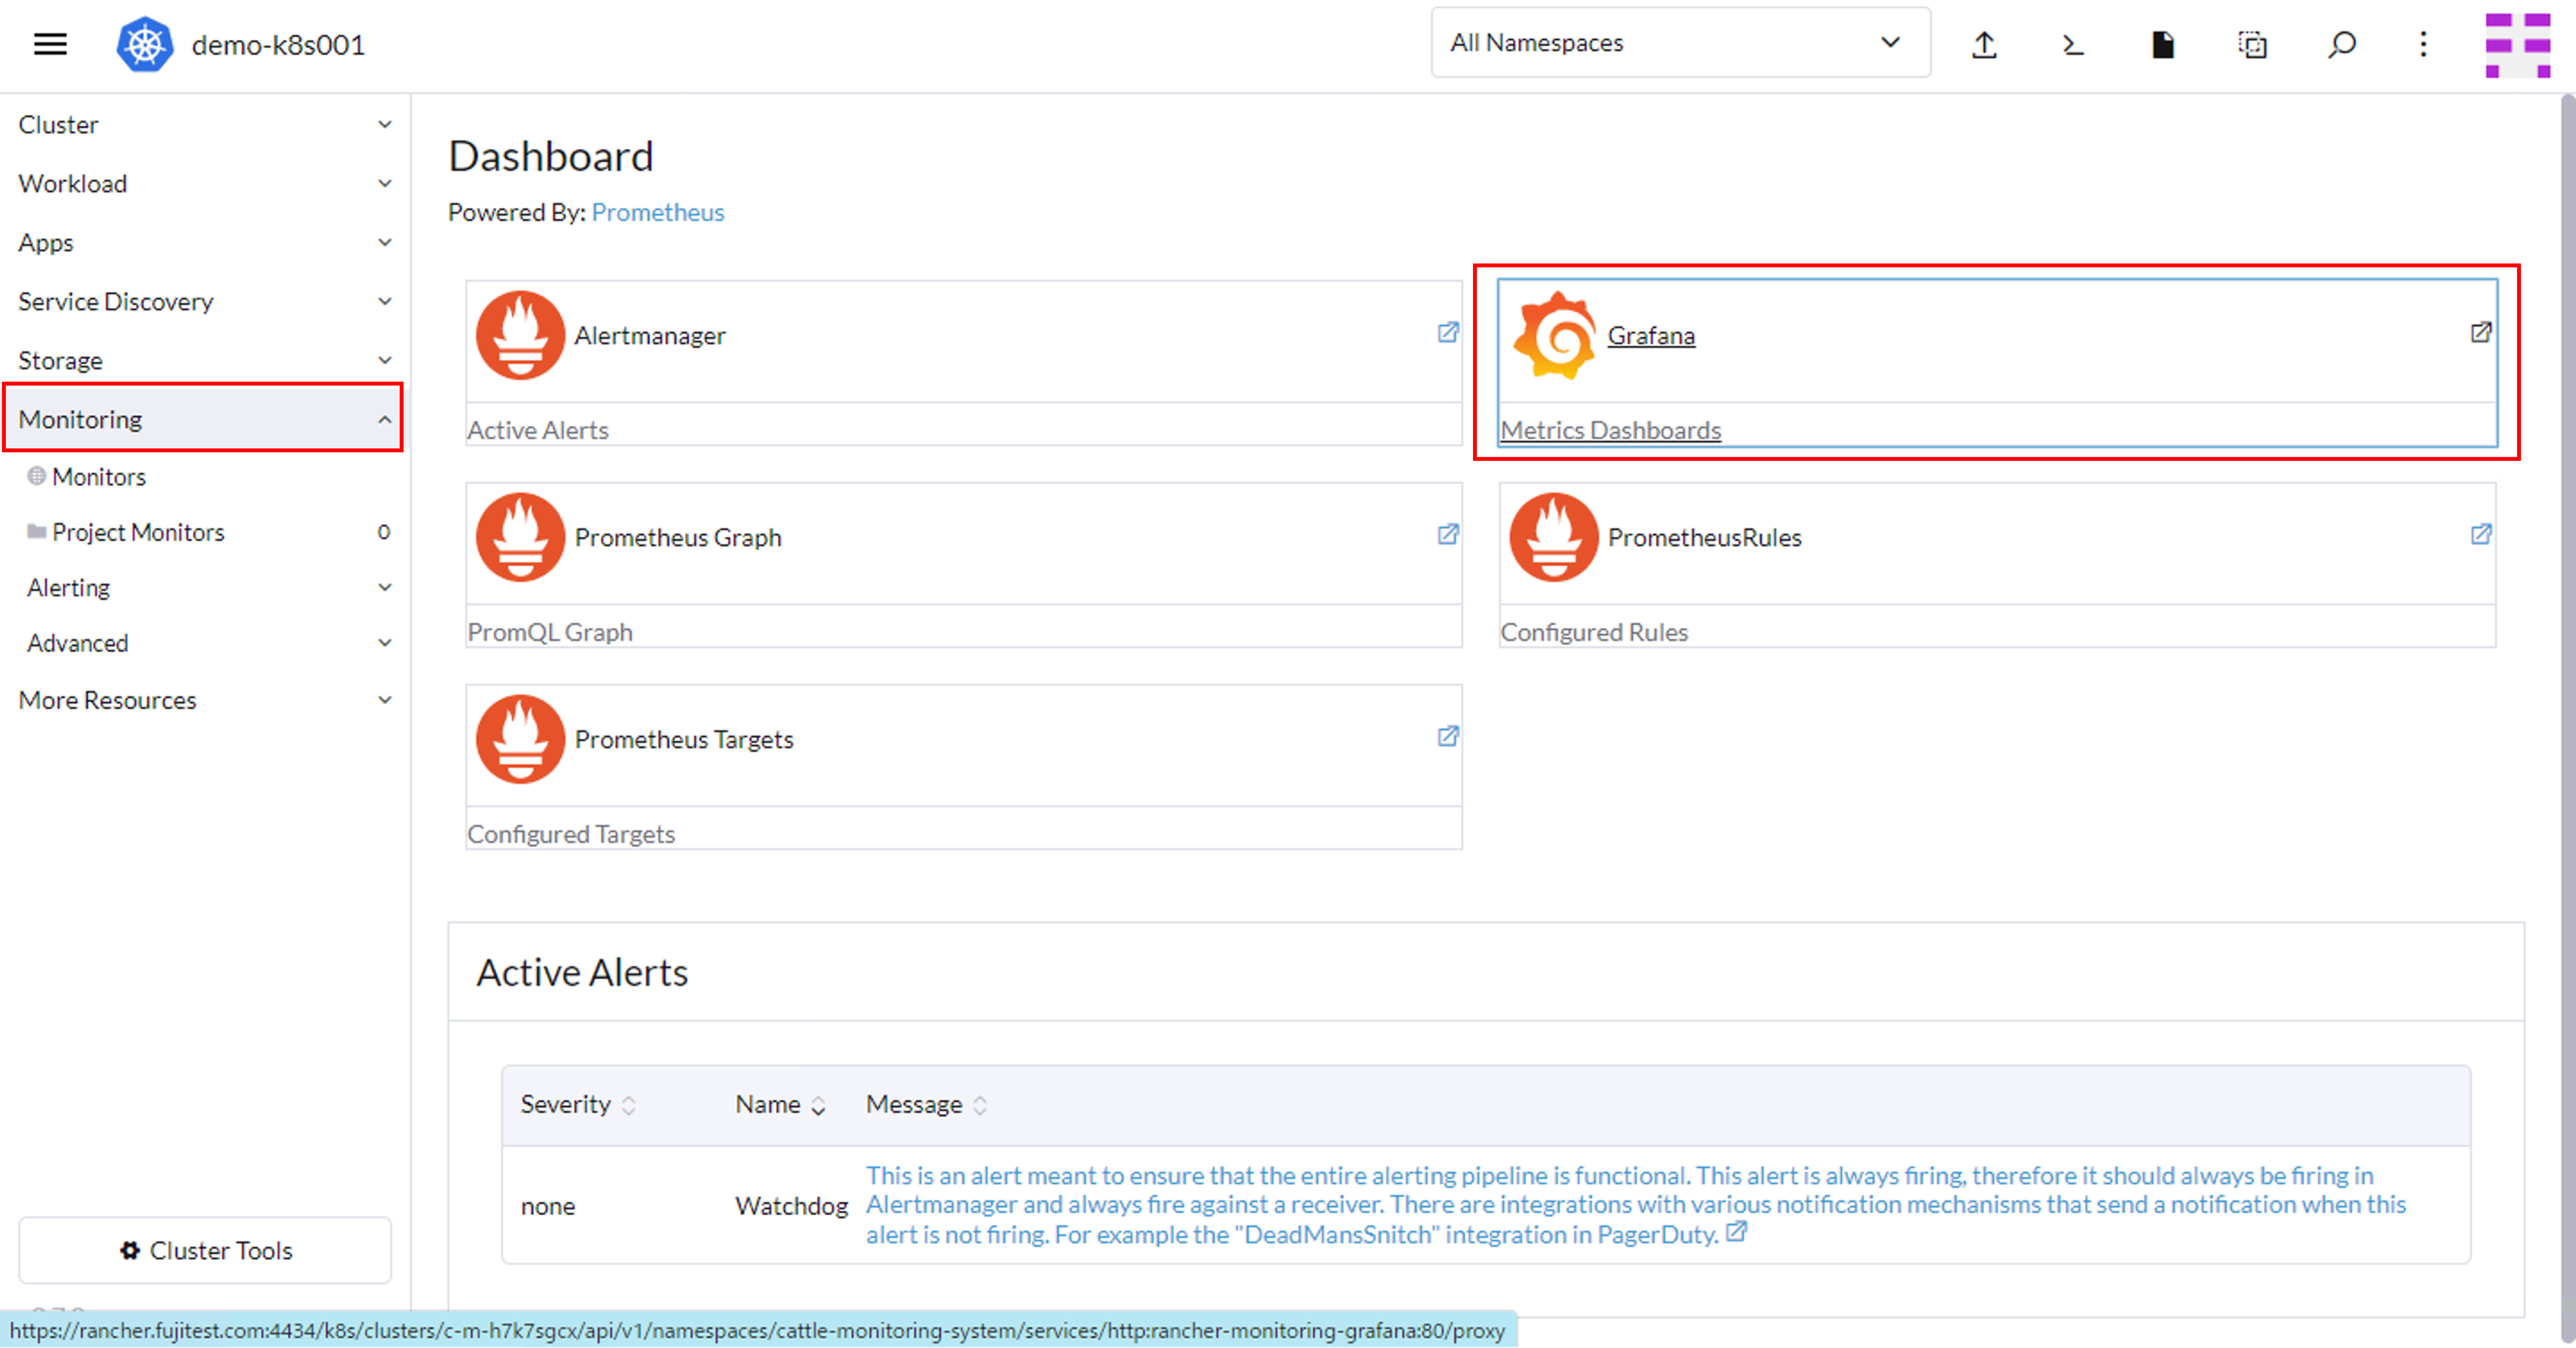
Task: Click the Prometheus powered-by link
Action: tap(658, 213)
